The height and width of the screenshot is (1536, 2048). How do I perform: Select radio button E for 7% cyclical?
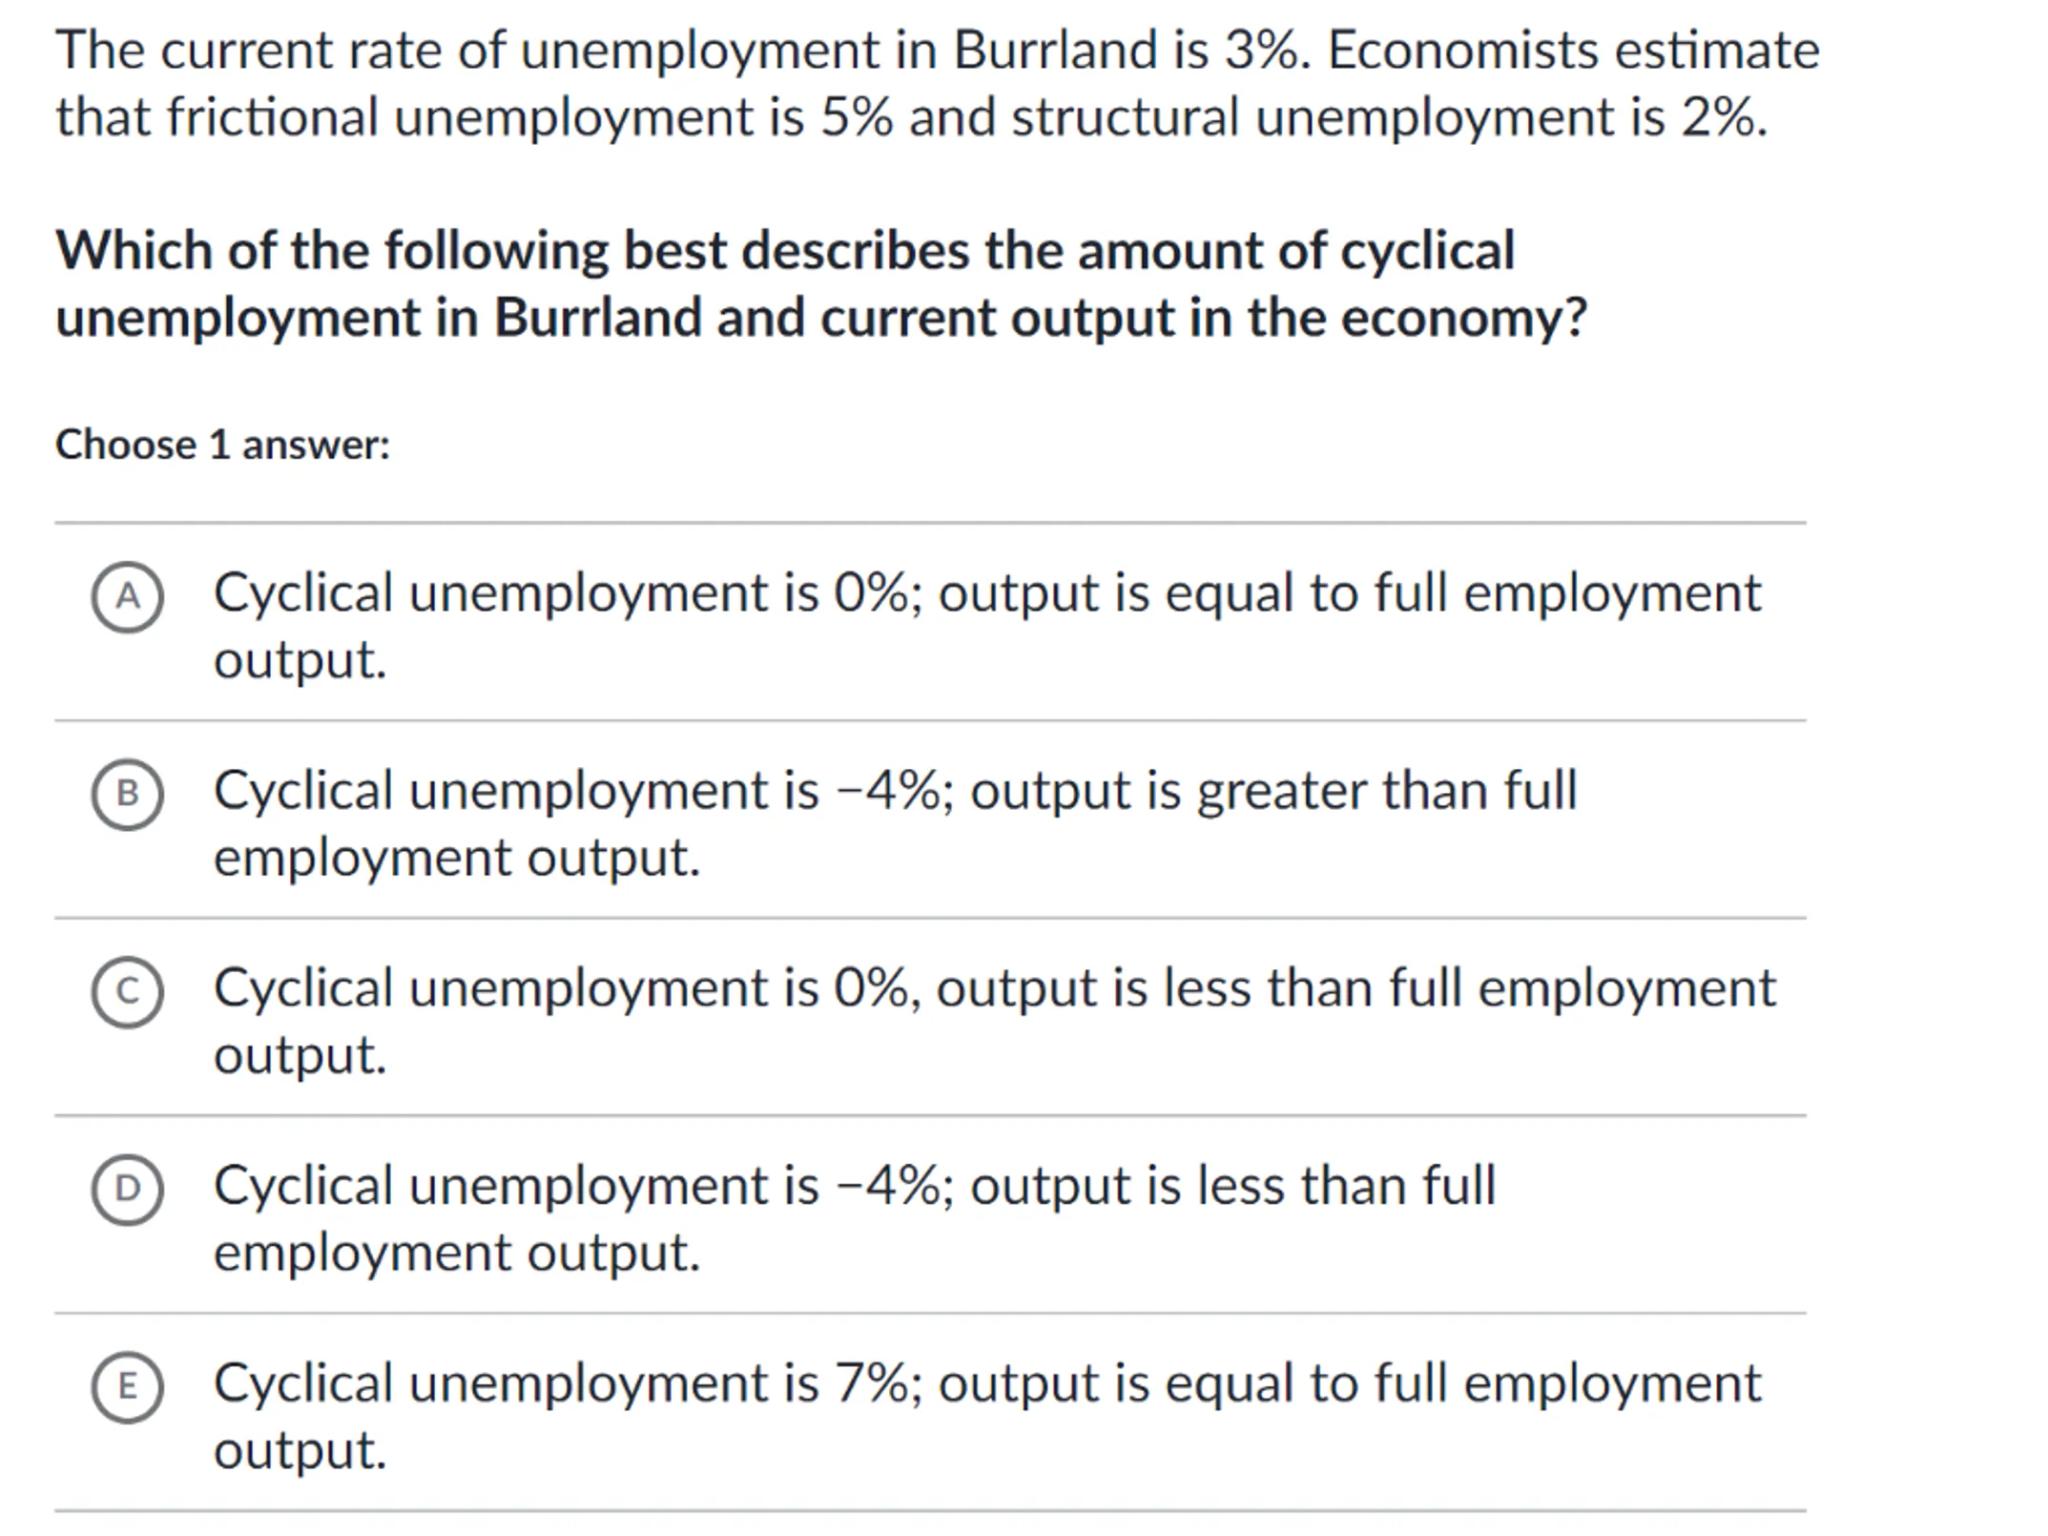[x=127, y=1386]
